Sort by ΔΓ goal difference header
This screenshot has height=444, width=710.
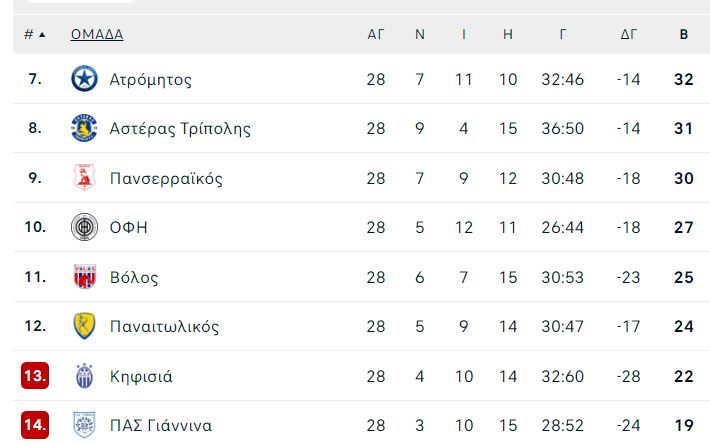[x=628, y=34]
